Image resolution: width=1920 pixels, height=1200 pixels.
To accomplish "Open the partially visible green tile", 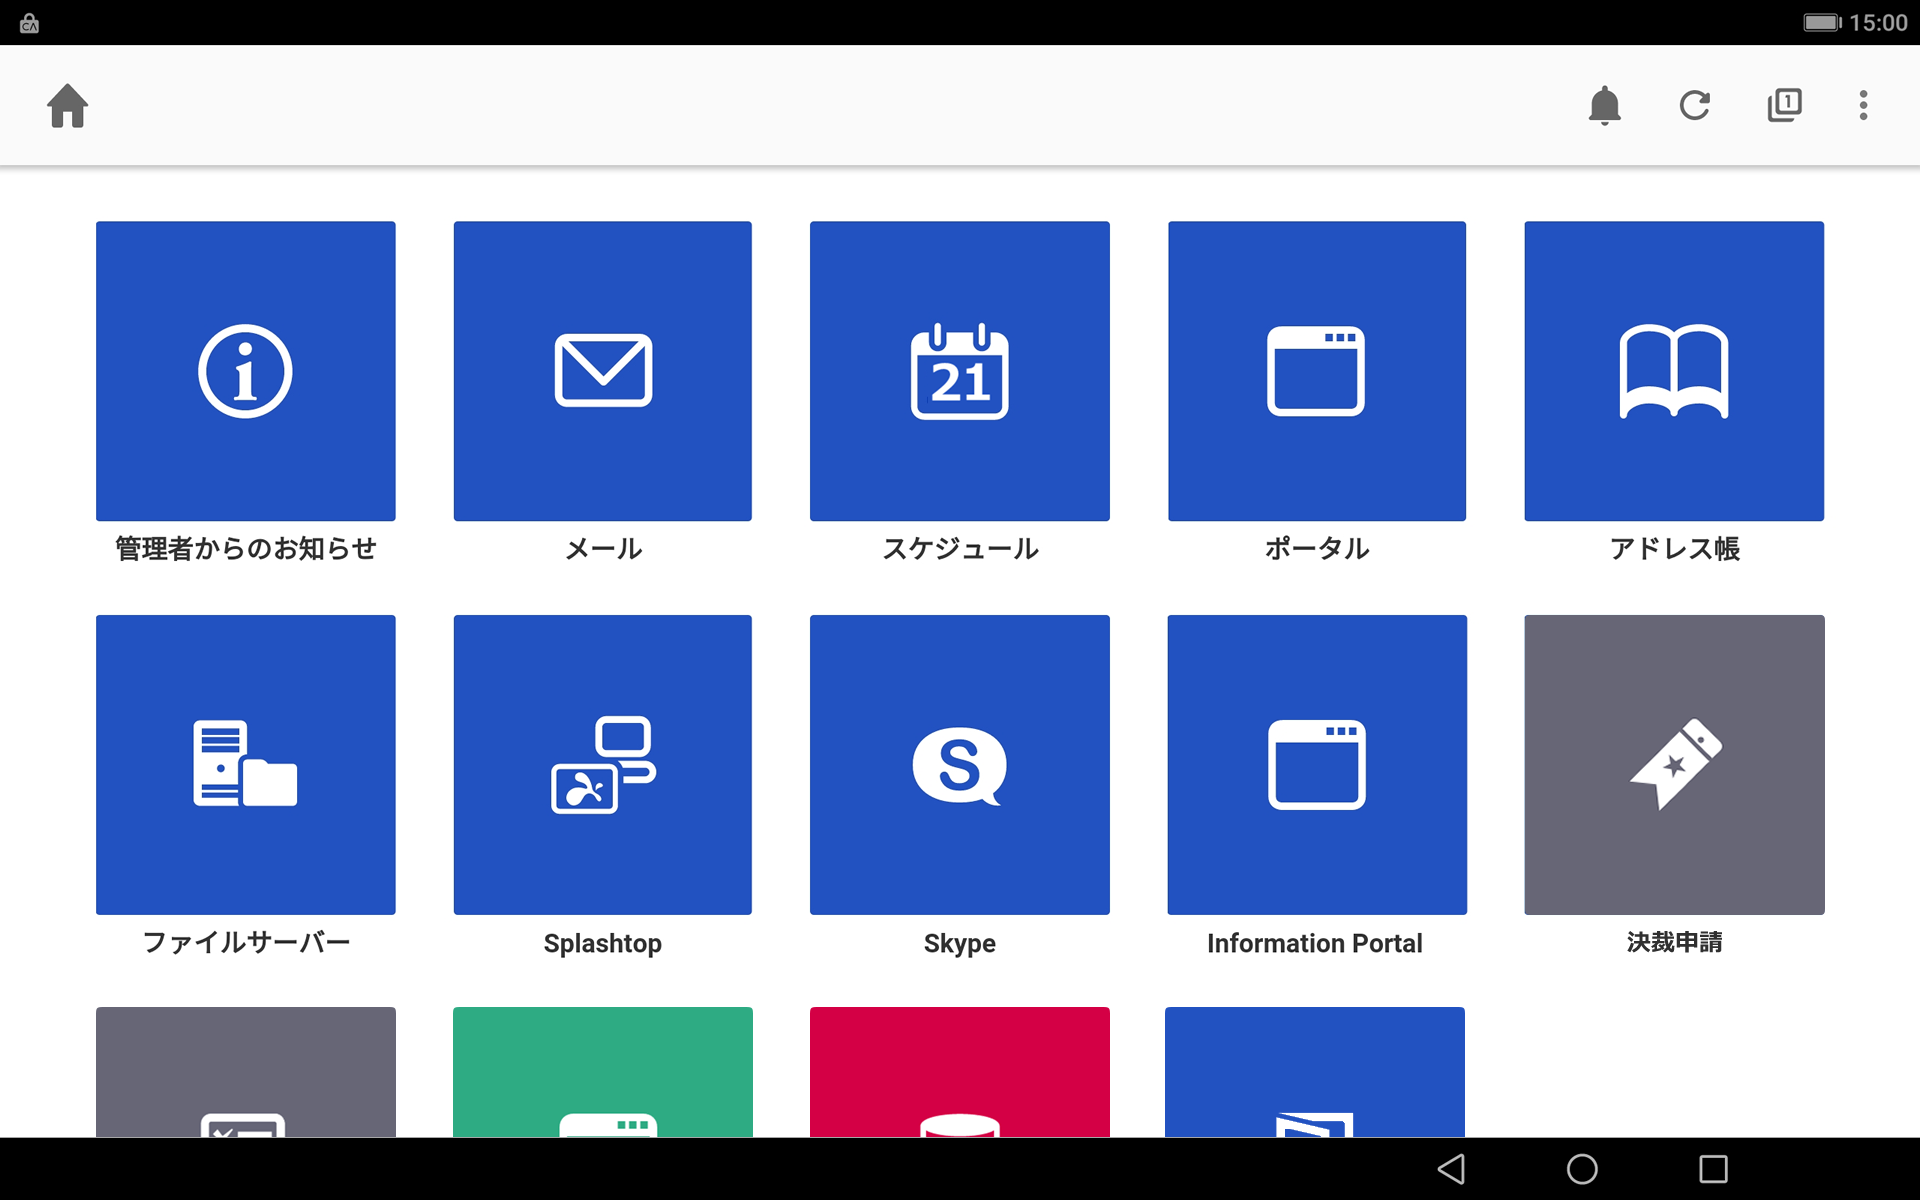I will 603,1072.
